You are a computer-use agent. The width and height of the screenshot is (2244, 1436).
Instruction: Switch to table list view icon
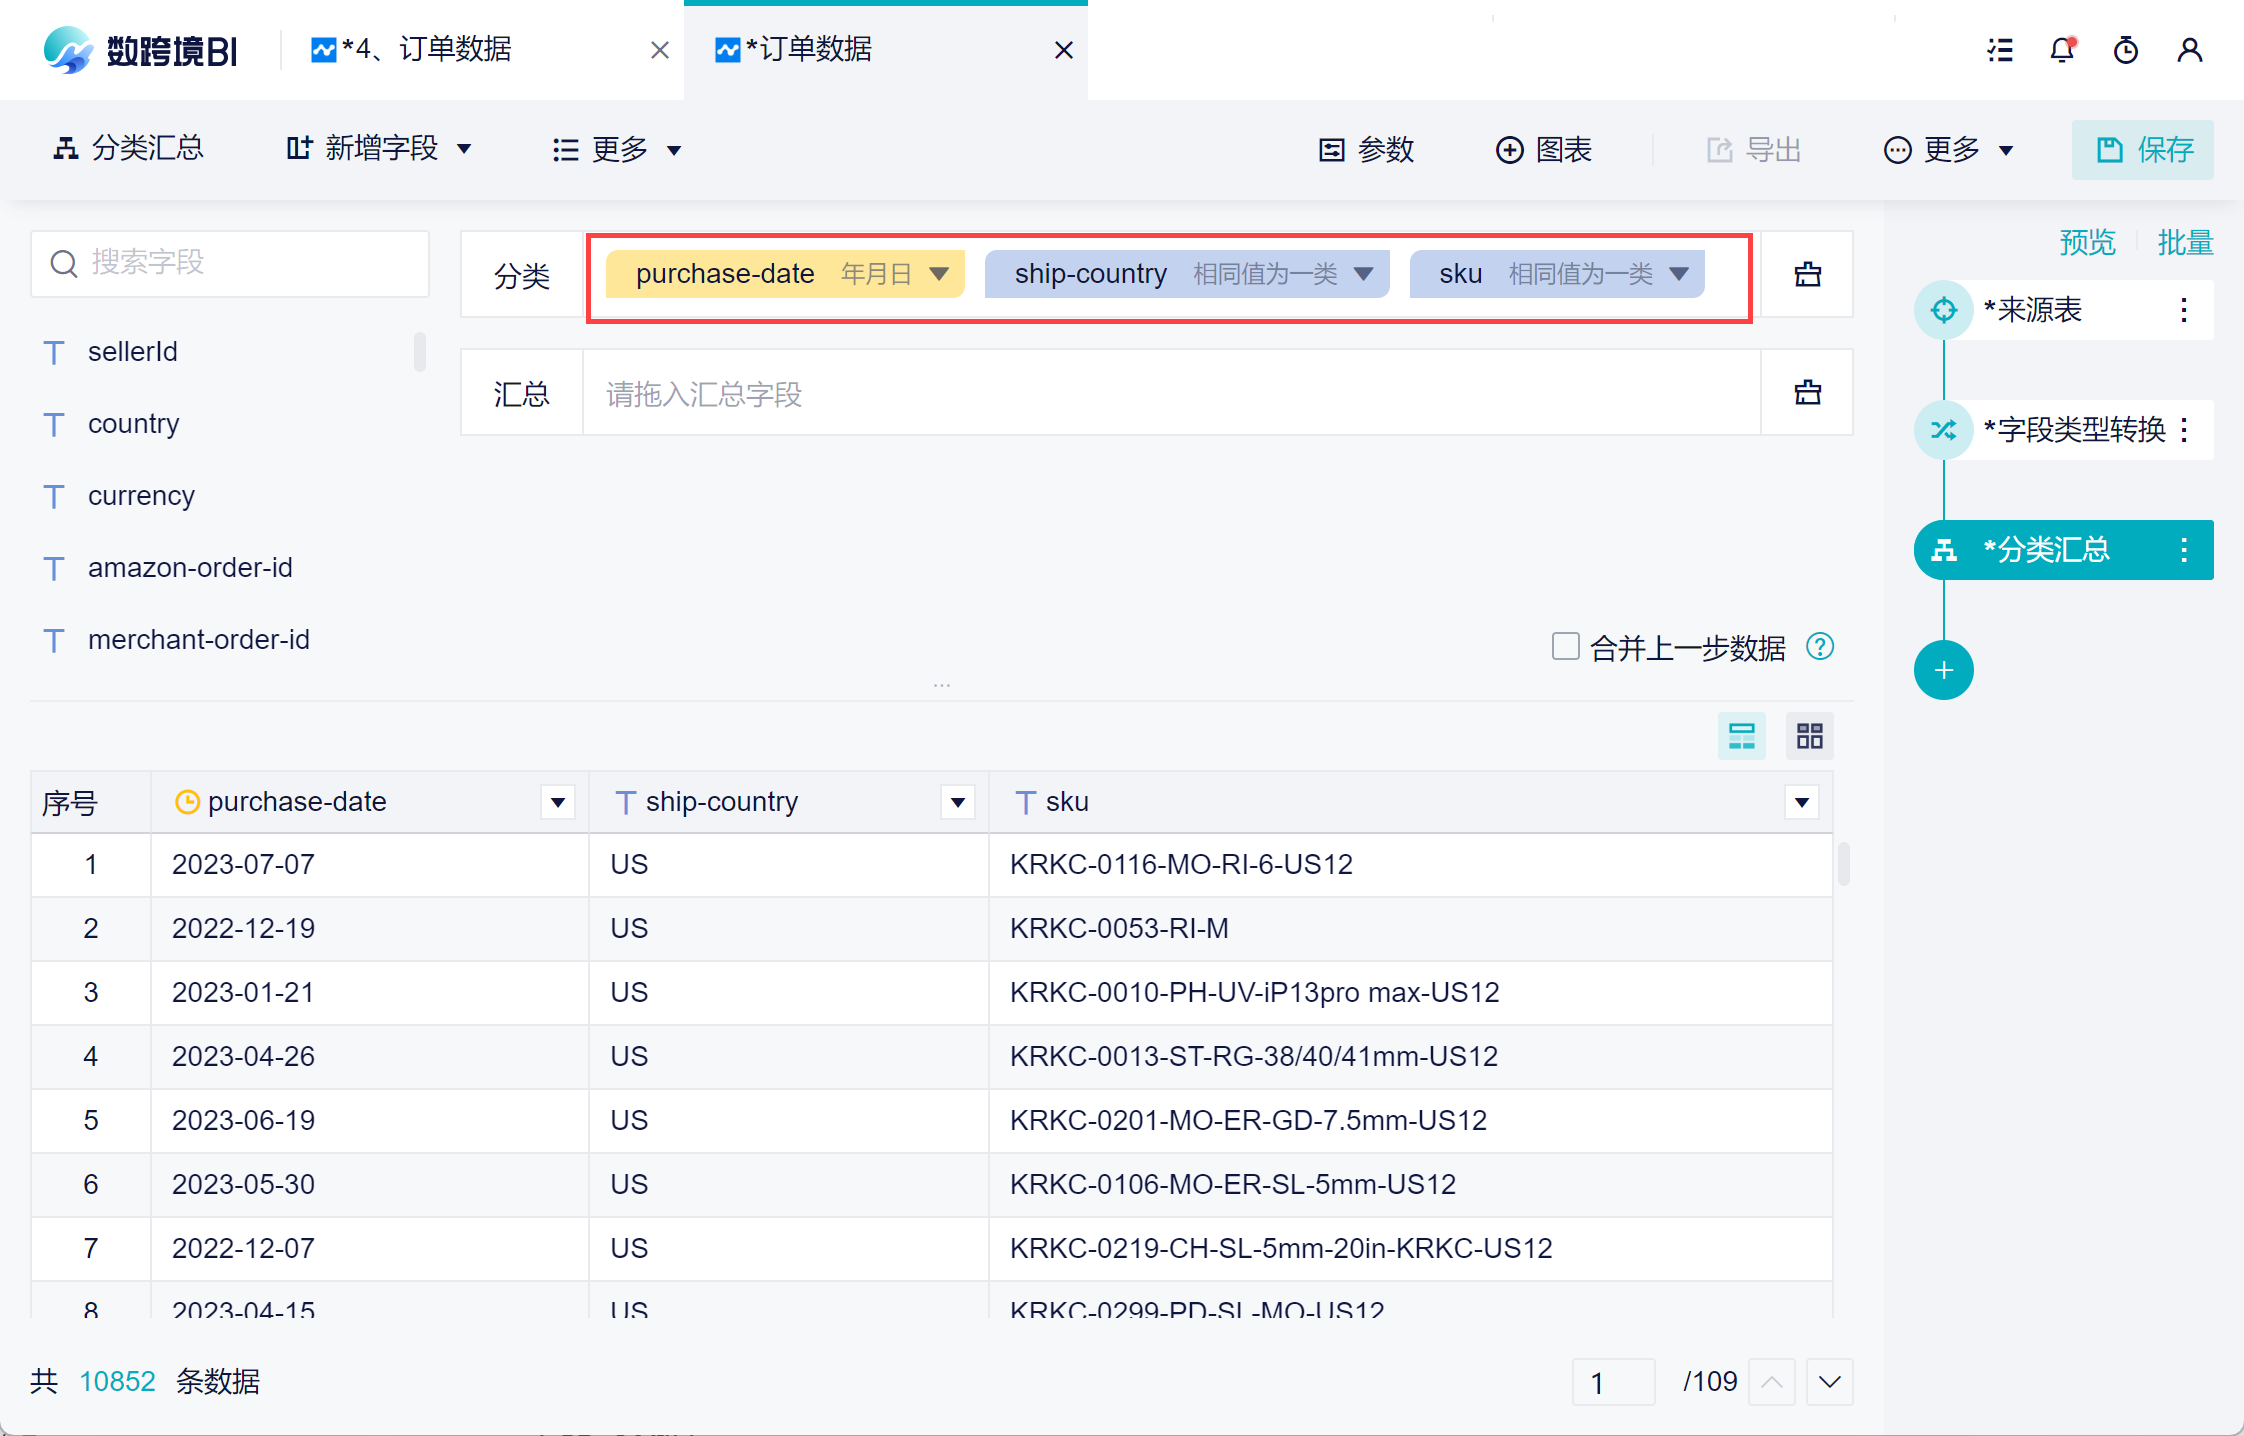(1741, 737)
